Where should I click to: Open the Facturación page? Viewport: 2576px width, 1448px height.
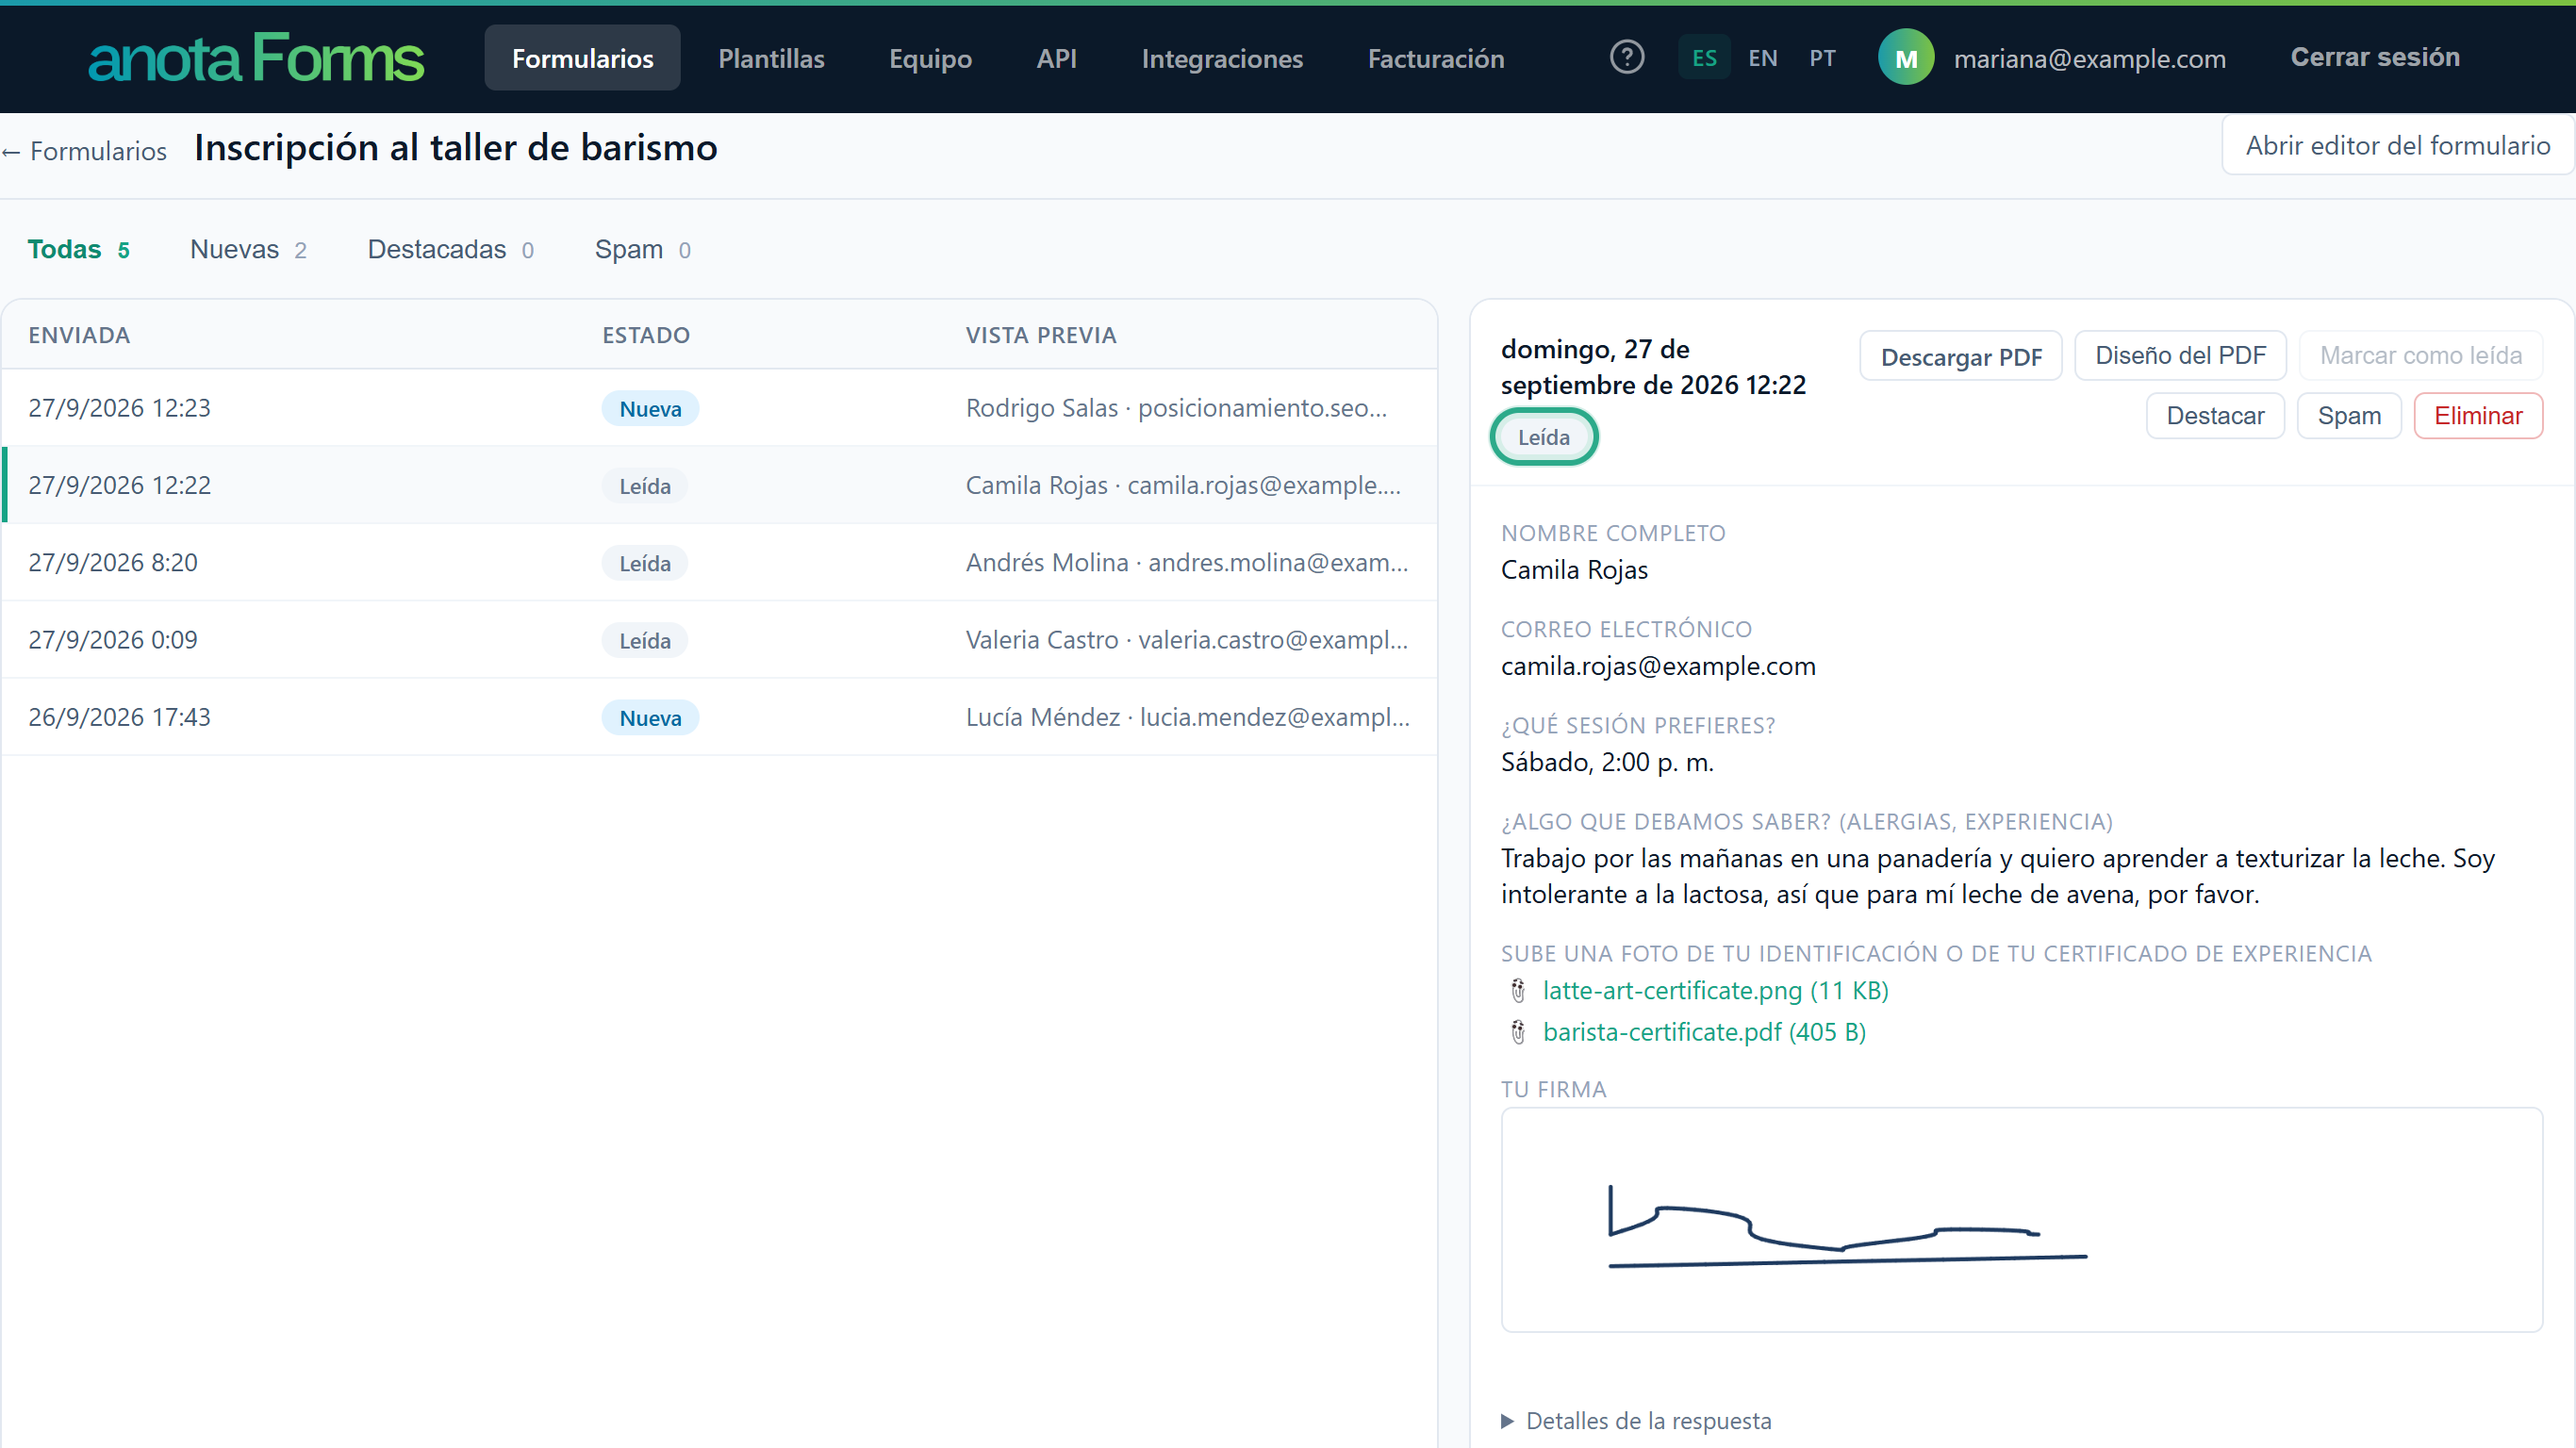1436,58
